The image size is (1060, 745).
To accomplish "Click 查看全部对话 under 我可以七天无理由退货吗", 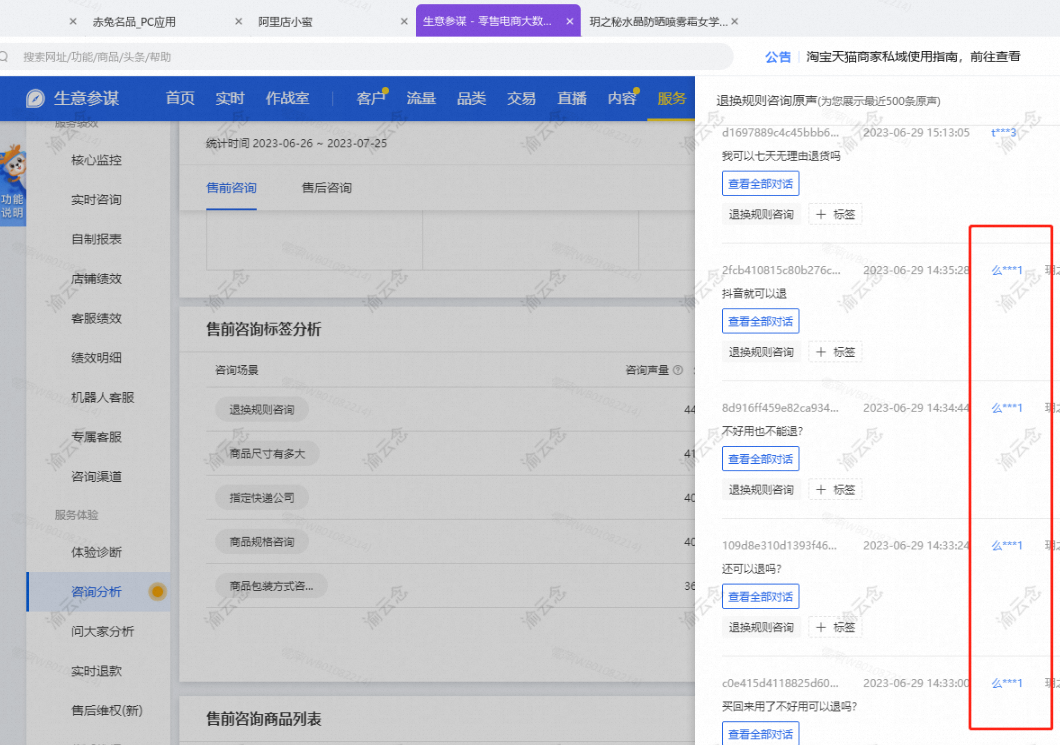I will [x=761, y=184].
